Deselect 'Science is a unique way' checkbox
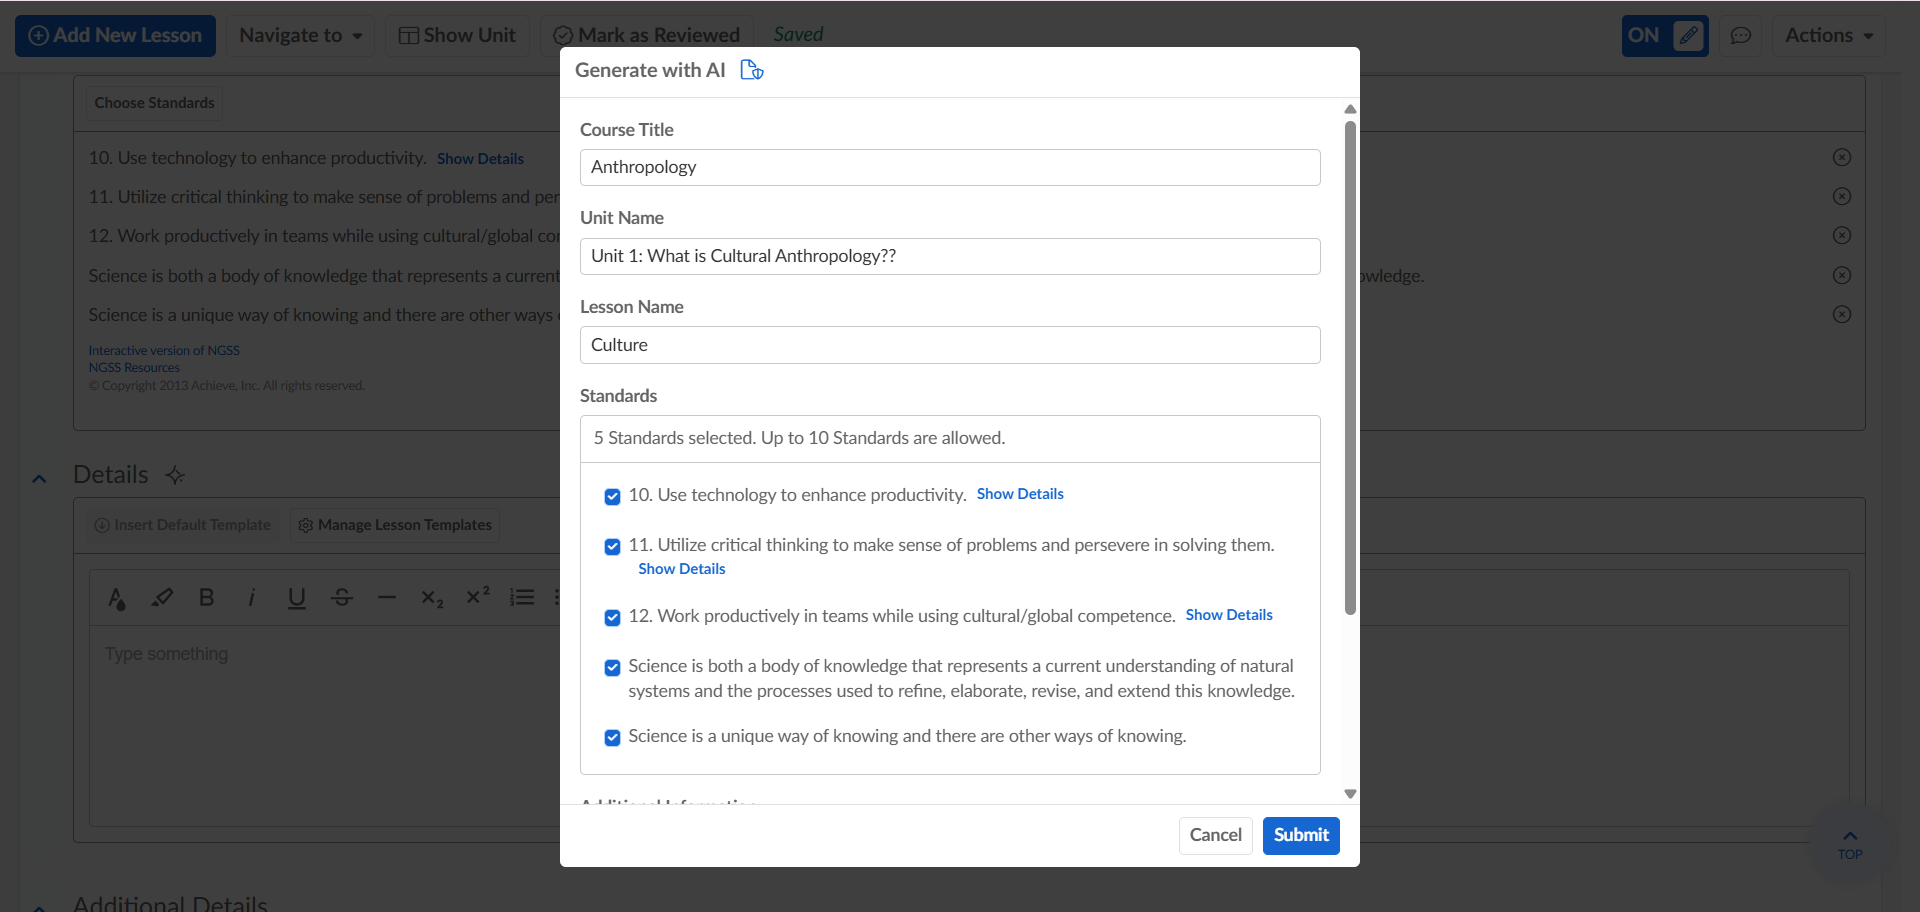The image size is (1920, 912). tap(612, 737)
